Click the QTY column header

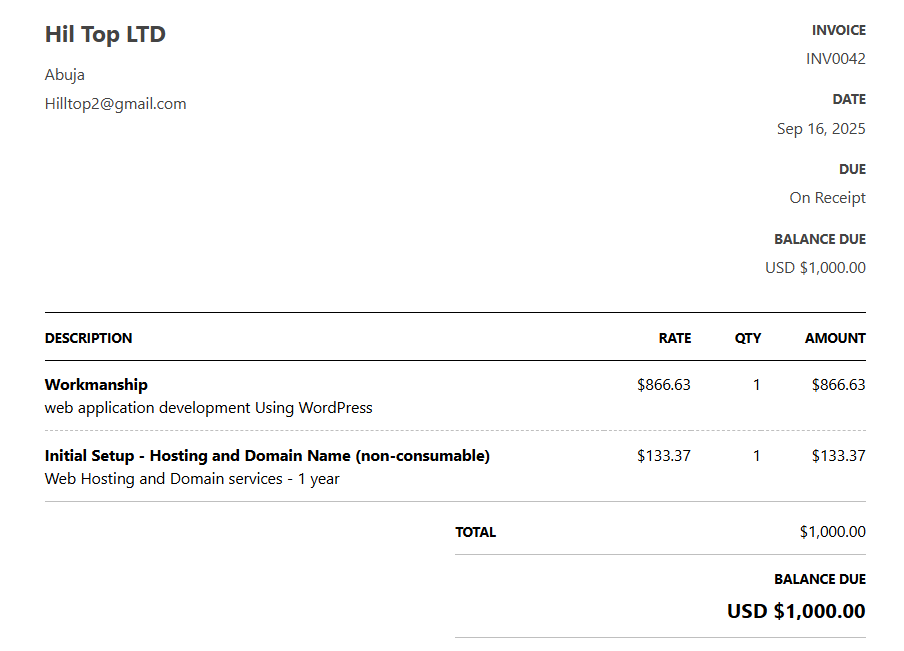(x=748, y=338)
